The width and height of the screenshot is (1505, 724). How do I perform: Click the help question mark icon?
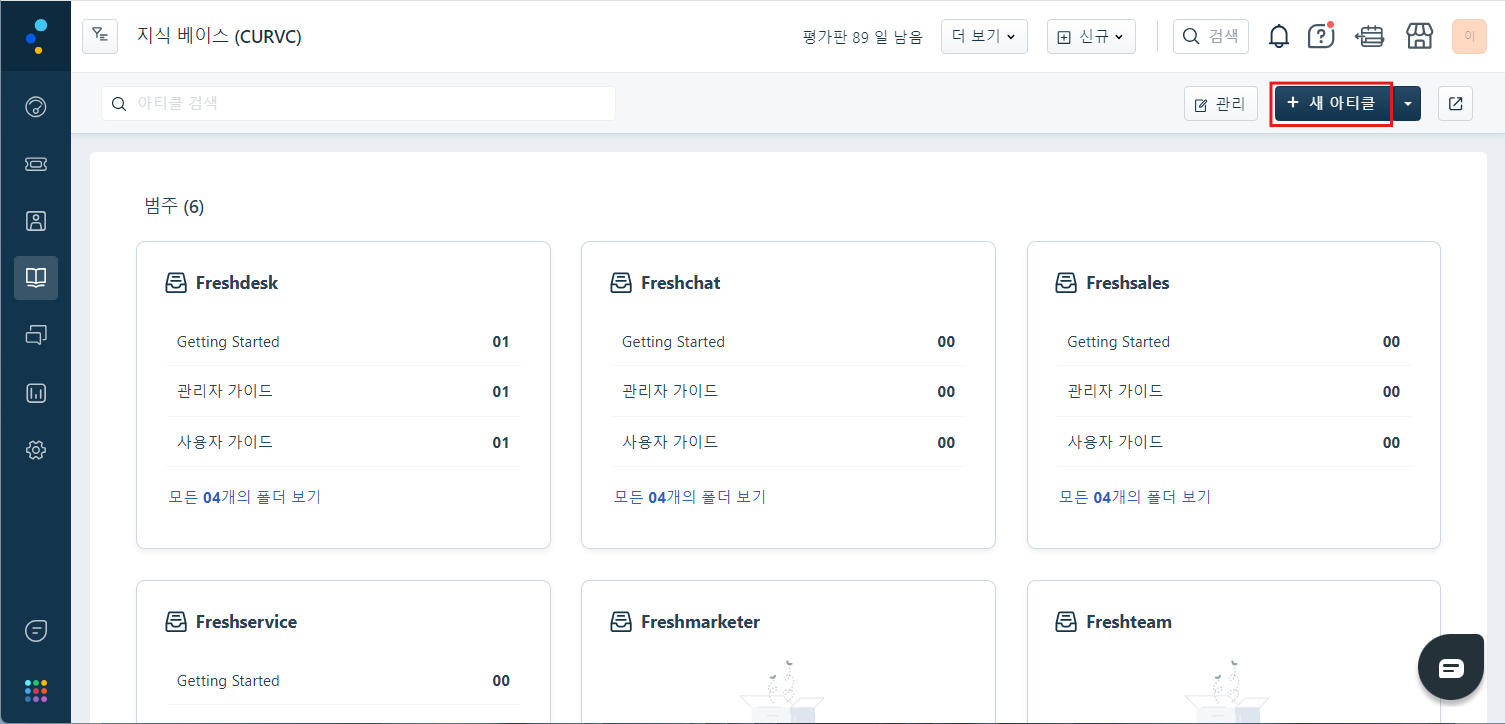[1321, 37]
